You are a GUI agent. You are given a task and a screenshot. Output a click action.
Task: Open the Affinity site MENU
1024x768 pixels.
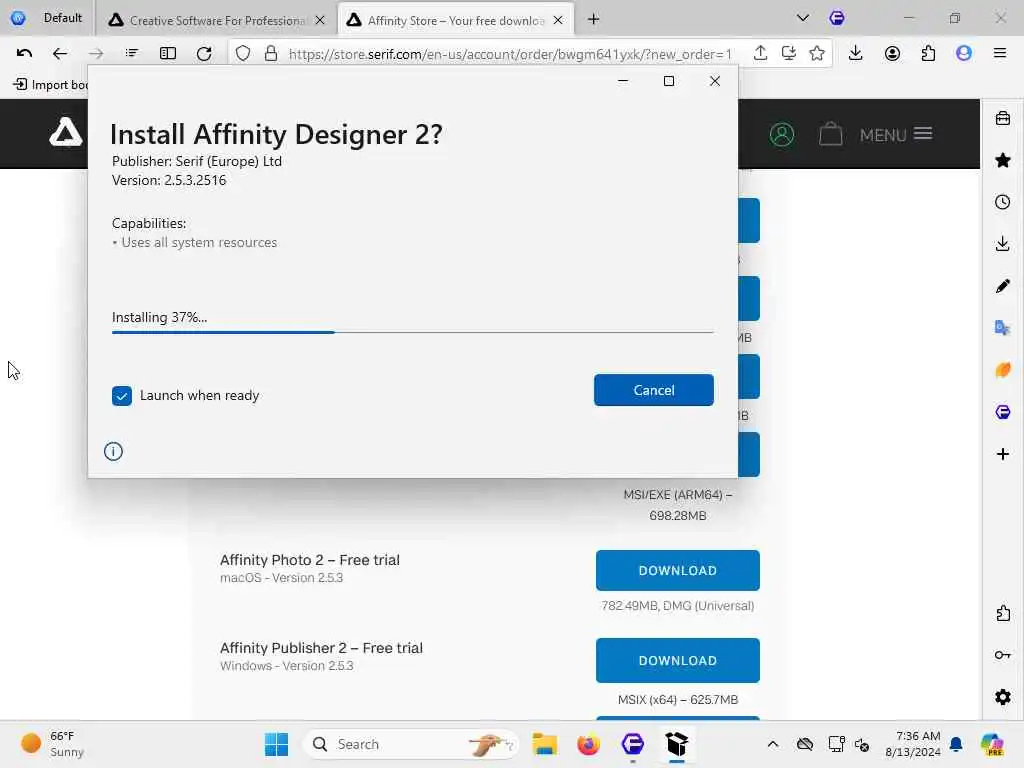click(x=895, y=135)
